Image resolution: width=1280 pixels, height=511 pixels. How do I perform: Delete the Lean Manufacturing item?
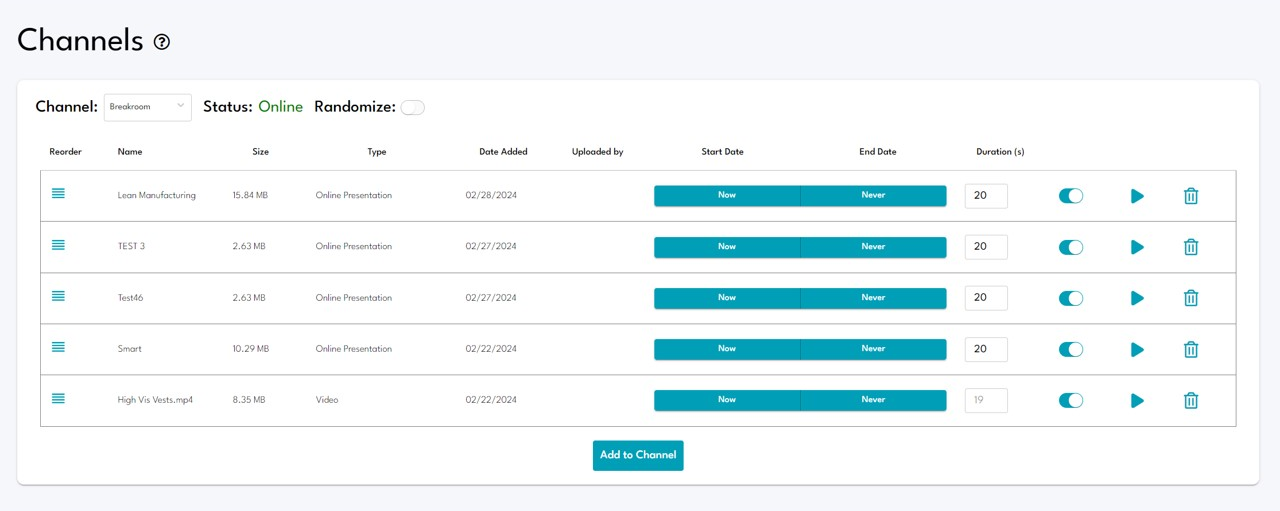click(x=1190, y=196)
